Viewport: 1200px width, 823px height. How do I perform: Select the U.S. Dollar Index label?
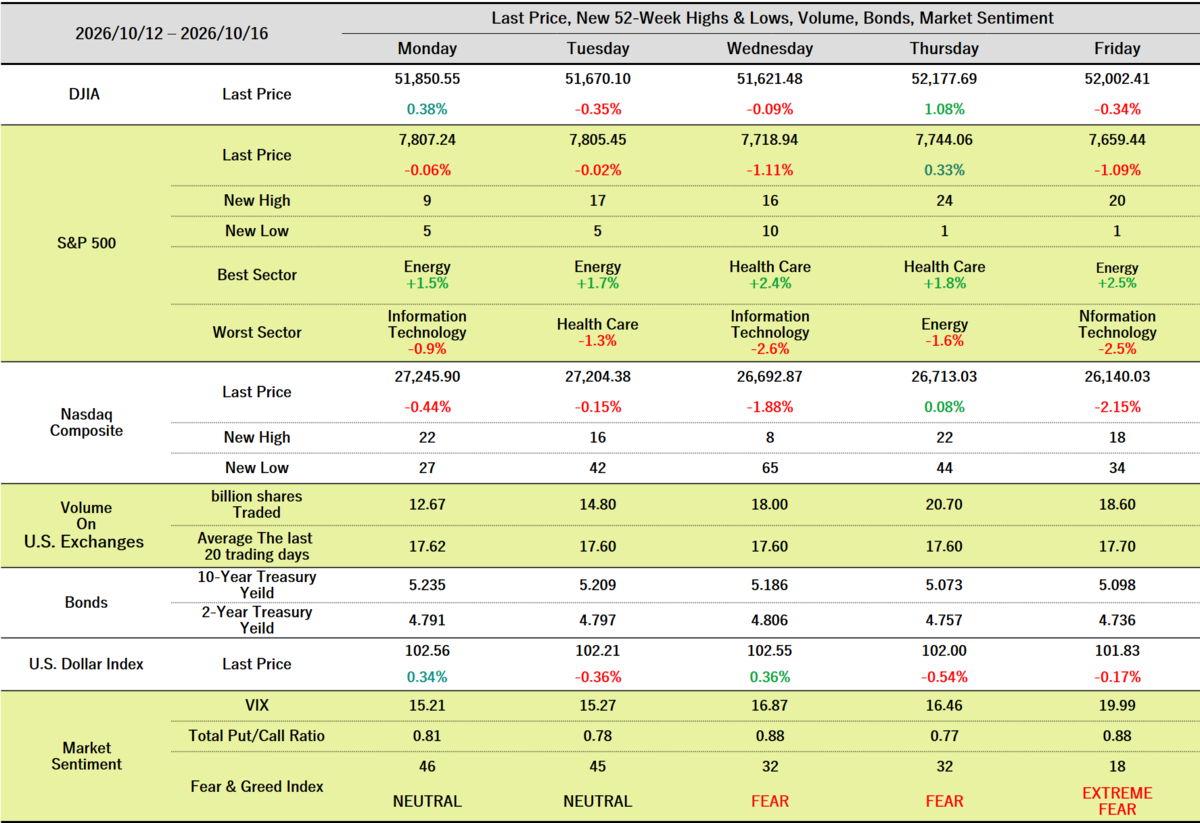click(x=85, y=664)
